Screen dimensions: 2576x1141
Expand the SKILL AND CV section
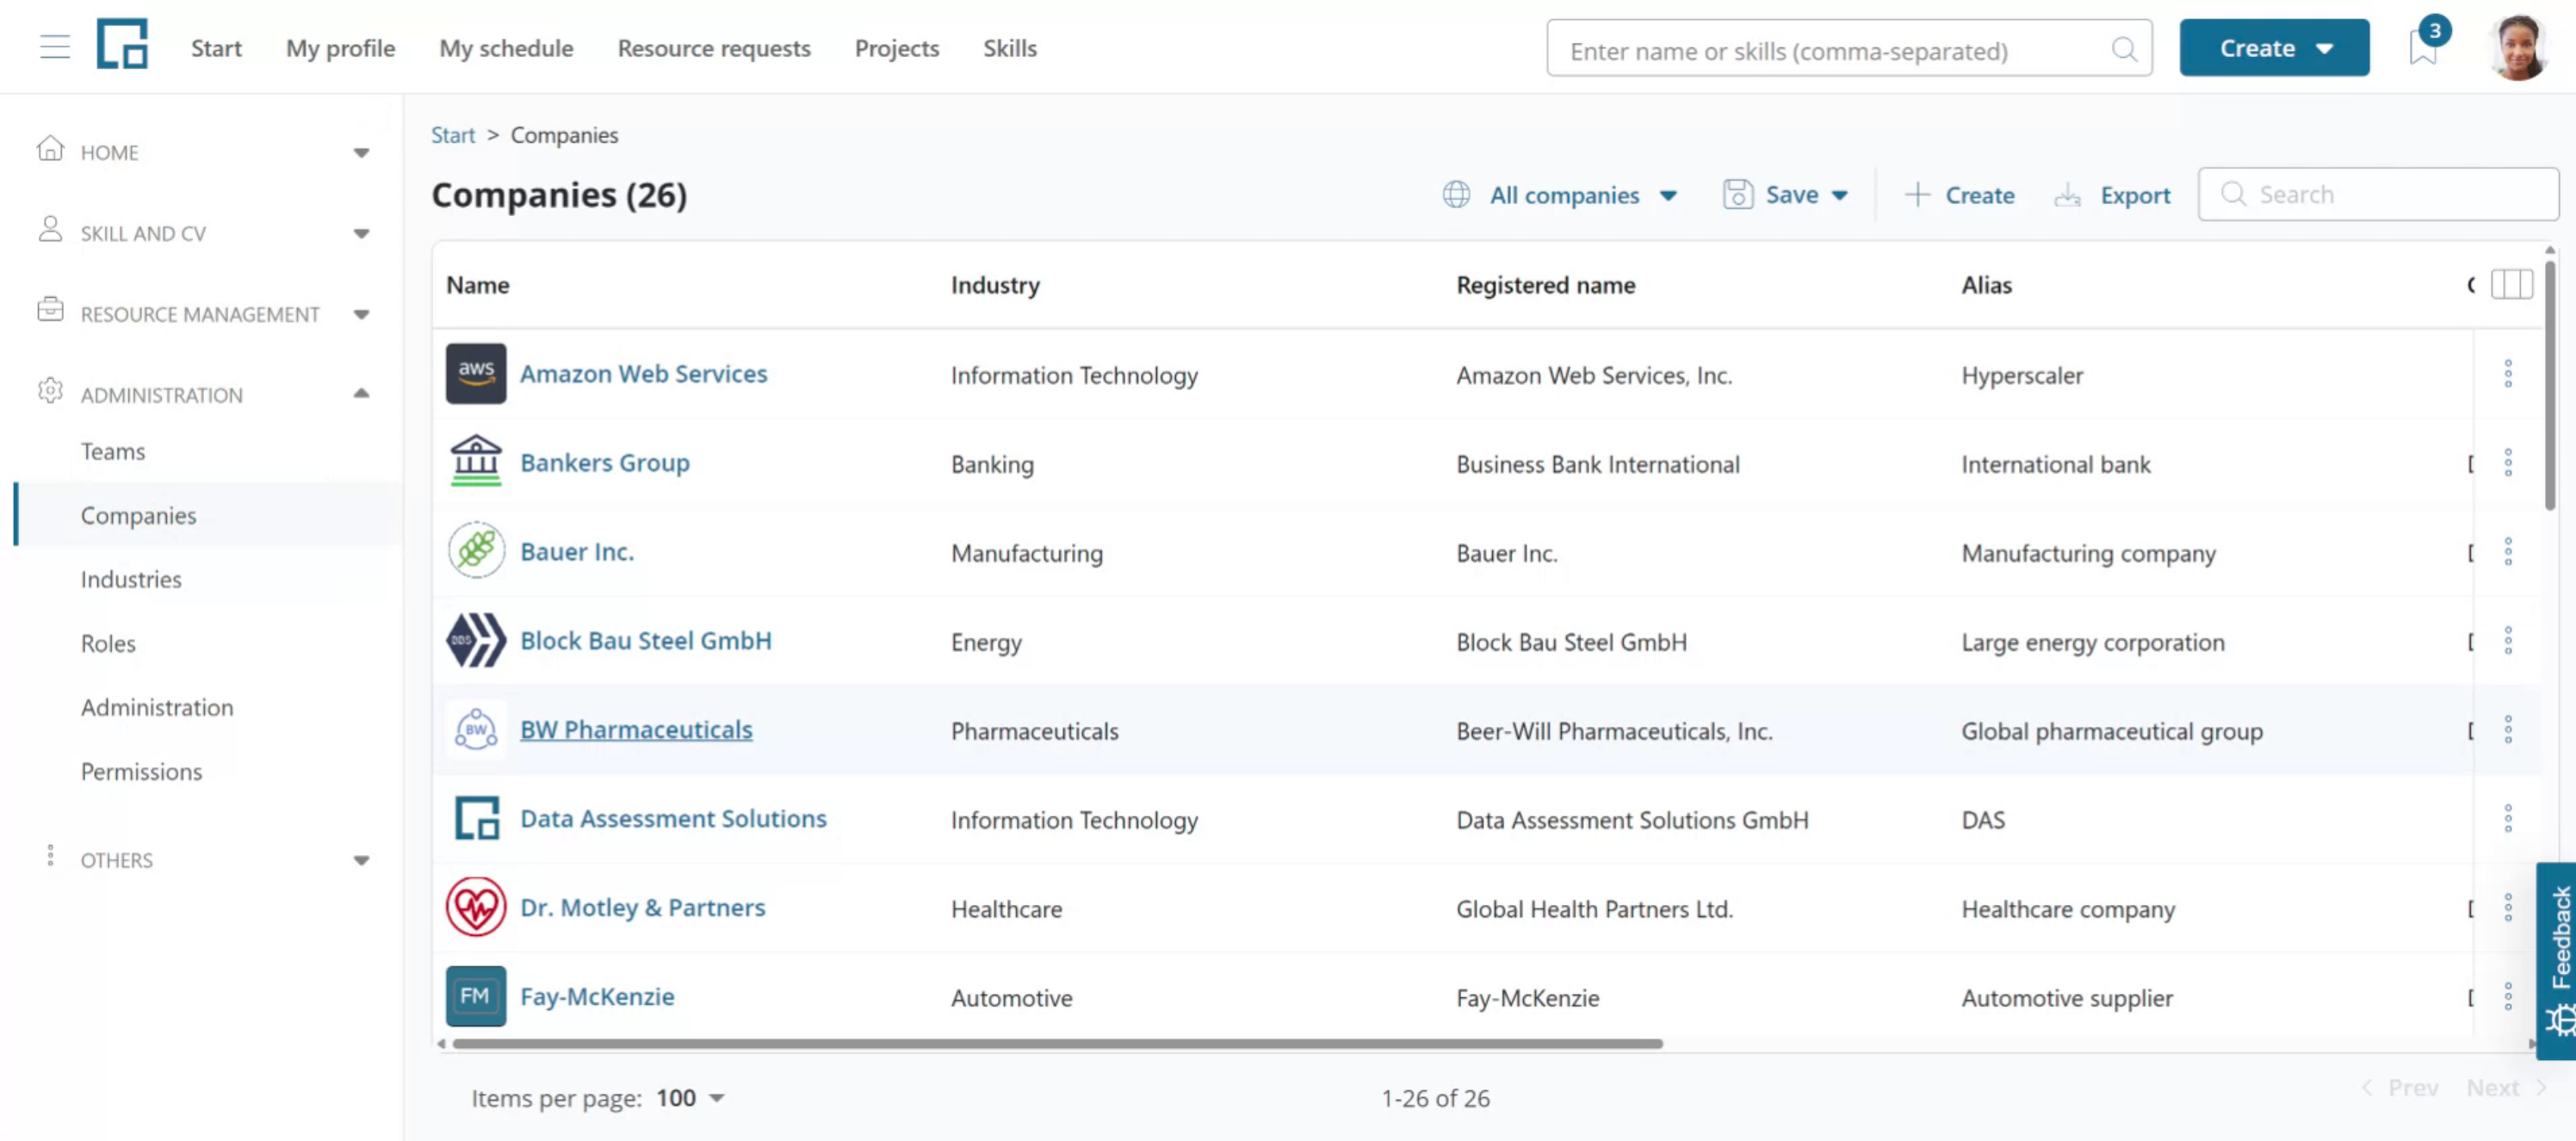click(361, 233)
